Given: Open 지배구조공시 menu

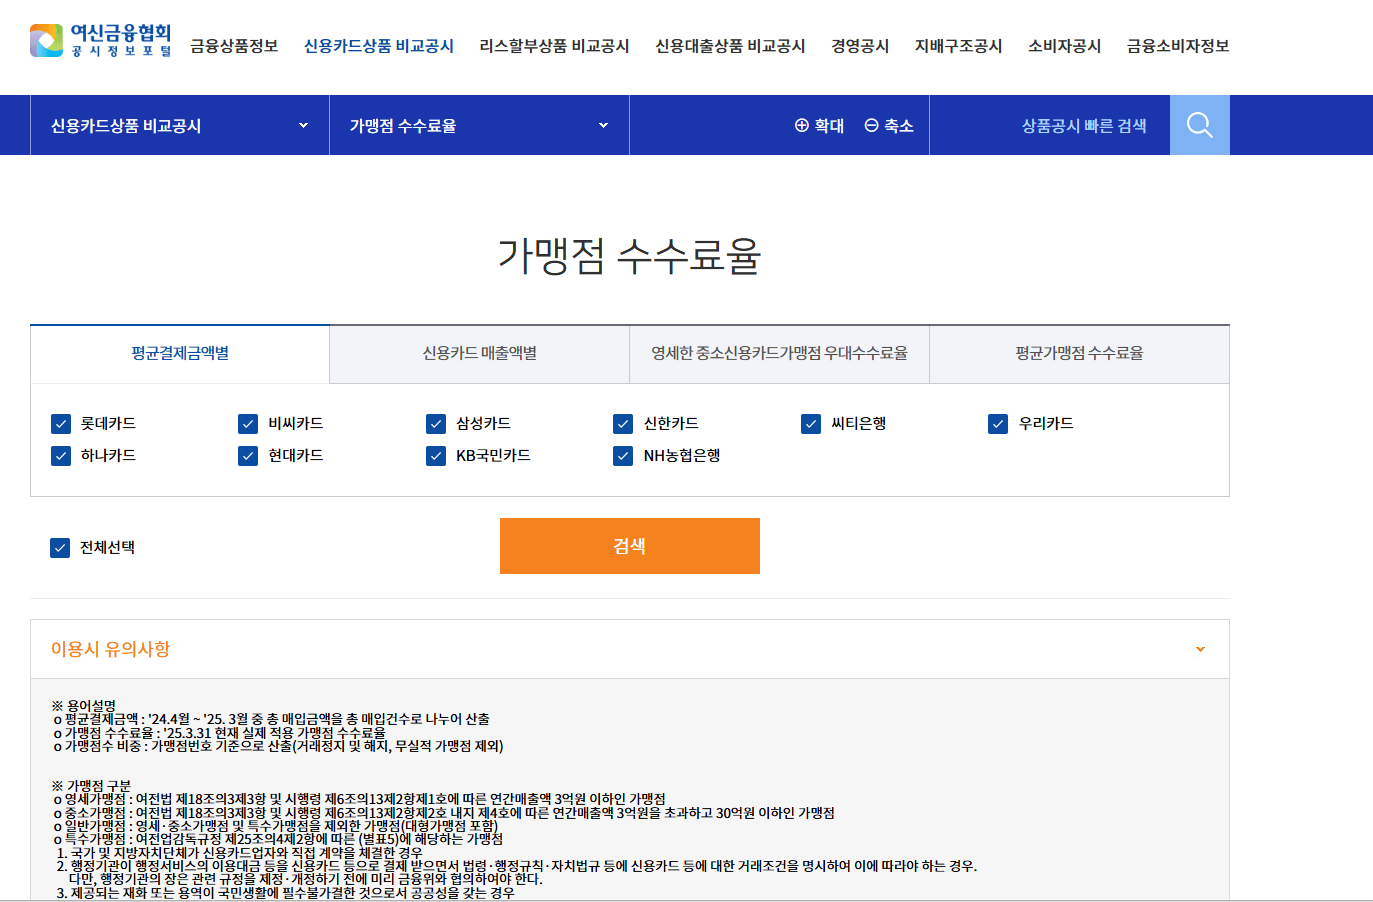Looking at the screenshot, I should 958,46.
